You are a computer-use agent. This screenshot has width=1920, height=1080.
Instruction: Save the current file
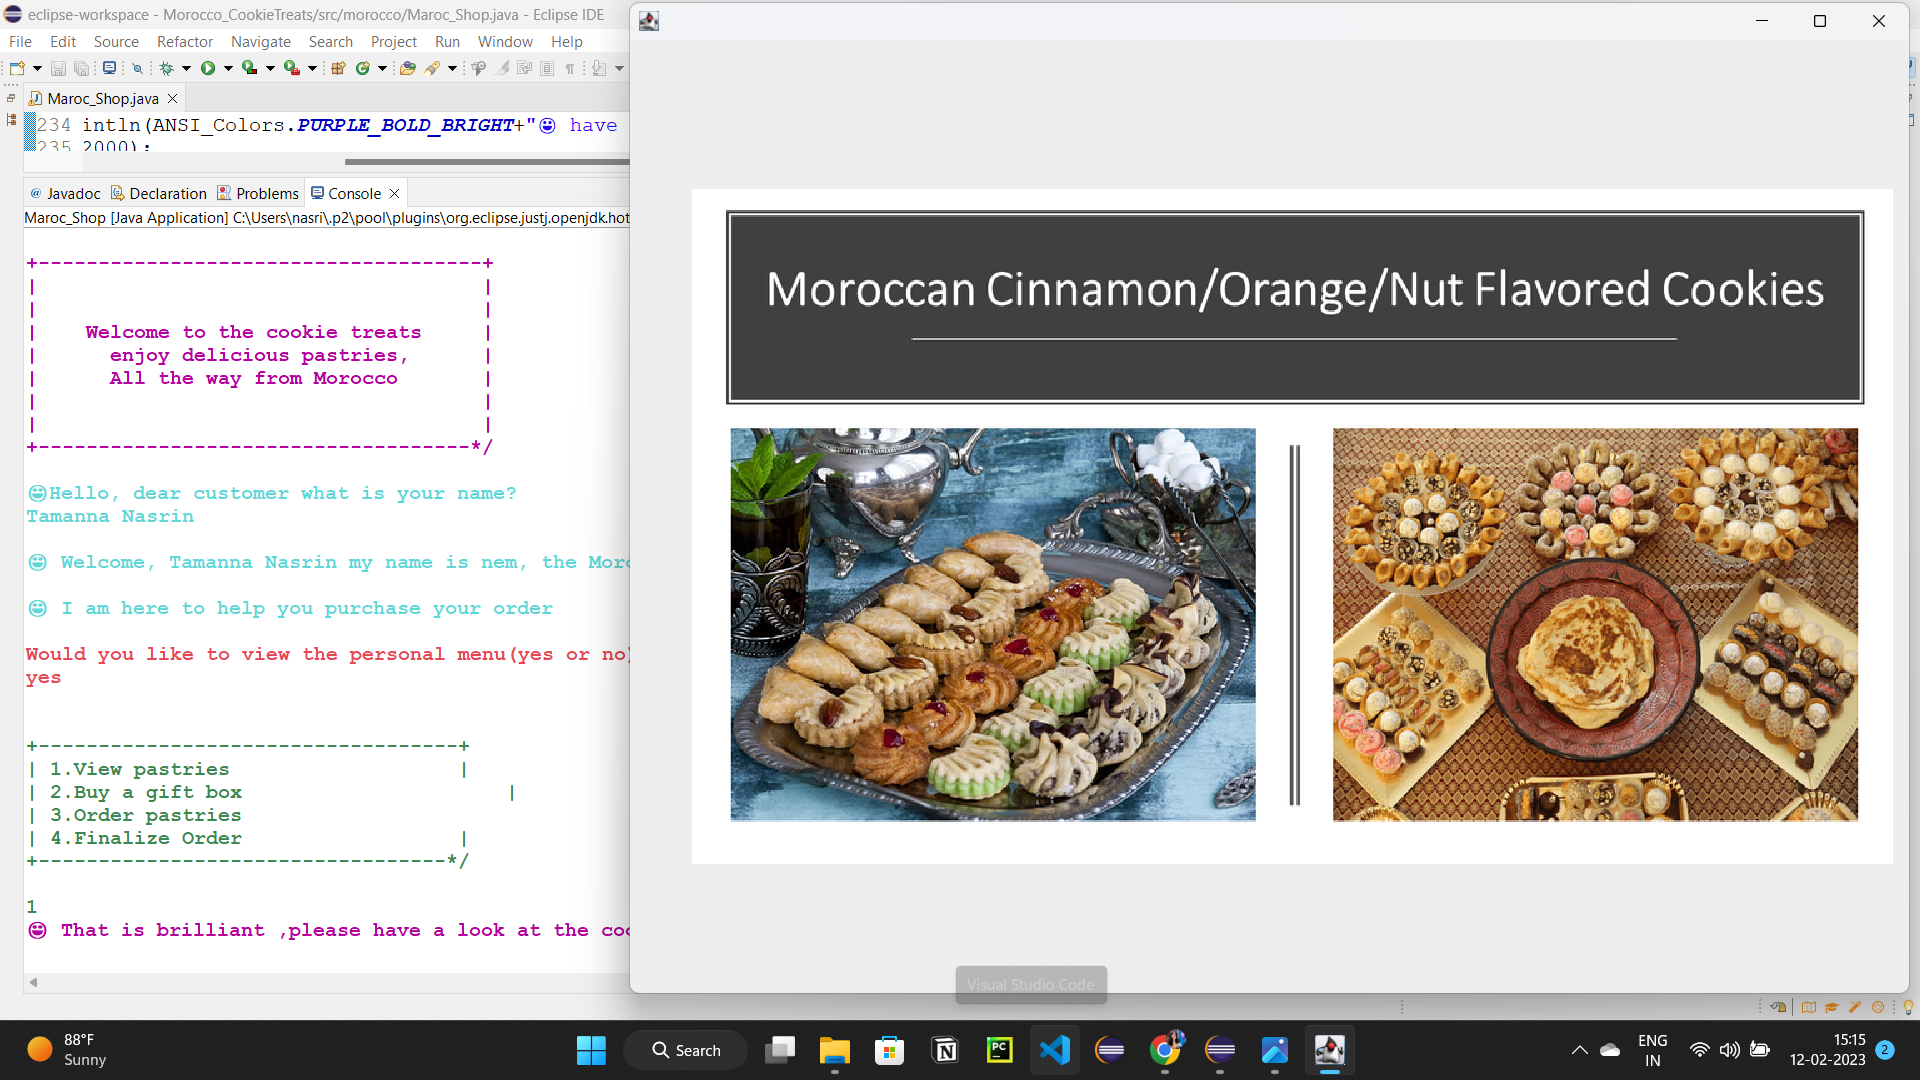coord(59,68)
